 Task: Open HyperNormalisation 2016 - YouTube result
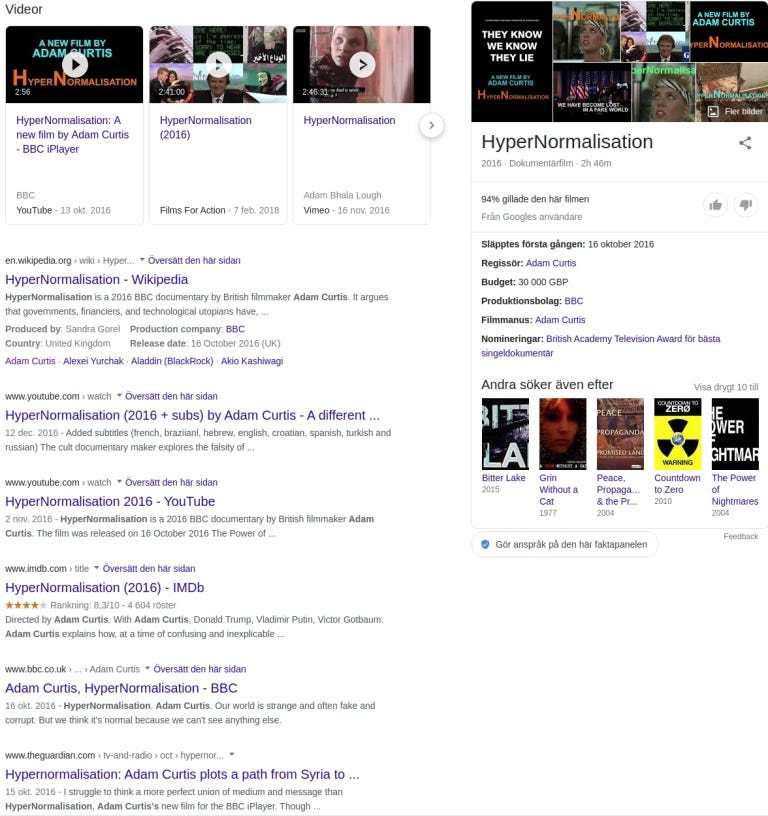click(x=110, y=501)
